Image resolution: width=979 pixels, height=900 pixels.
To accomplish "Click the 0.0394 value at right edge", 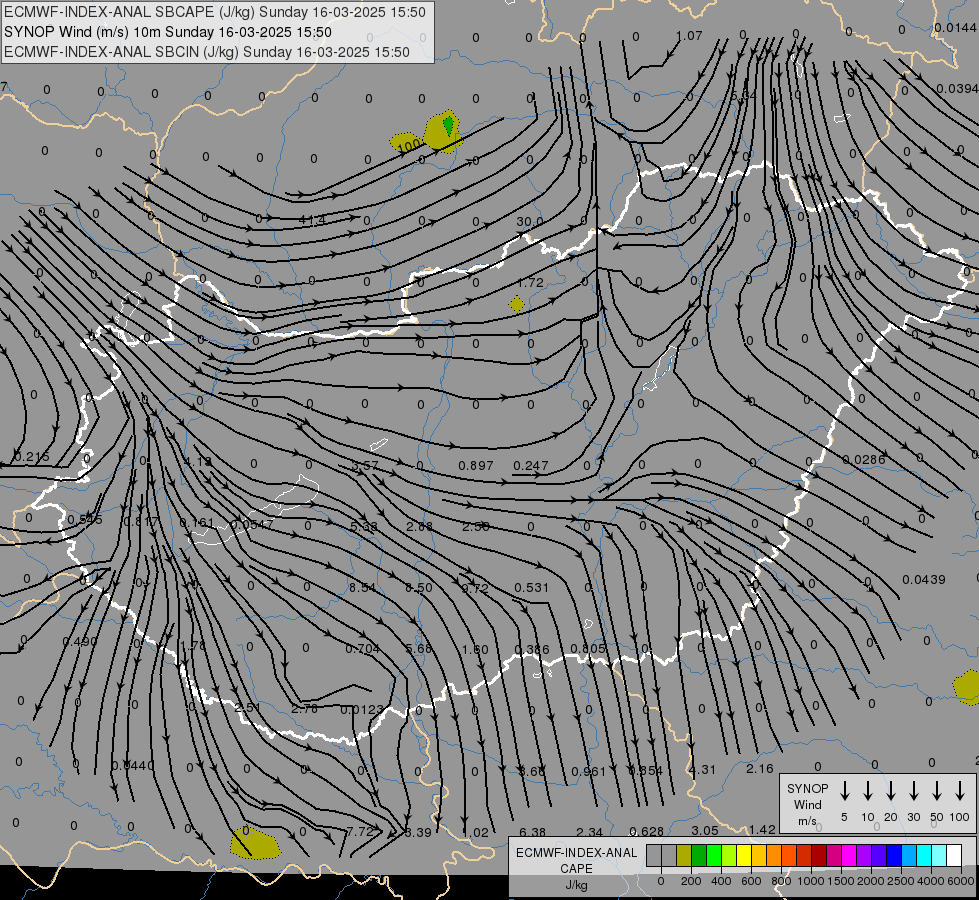I will coord(957,89).
